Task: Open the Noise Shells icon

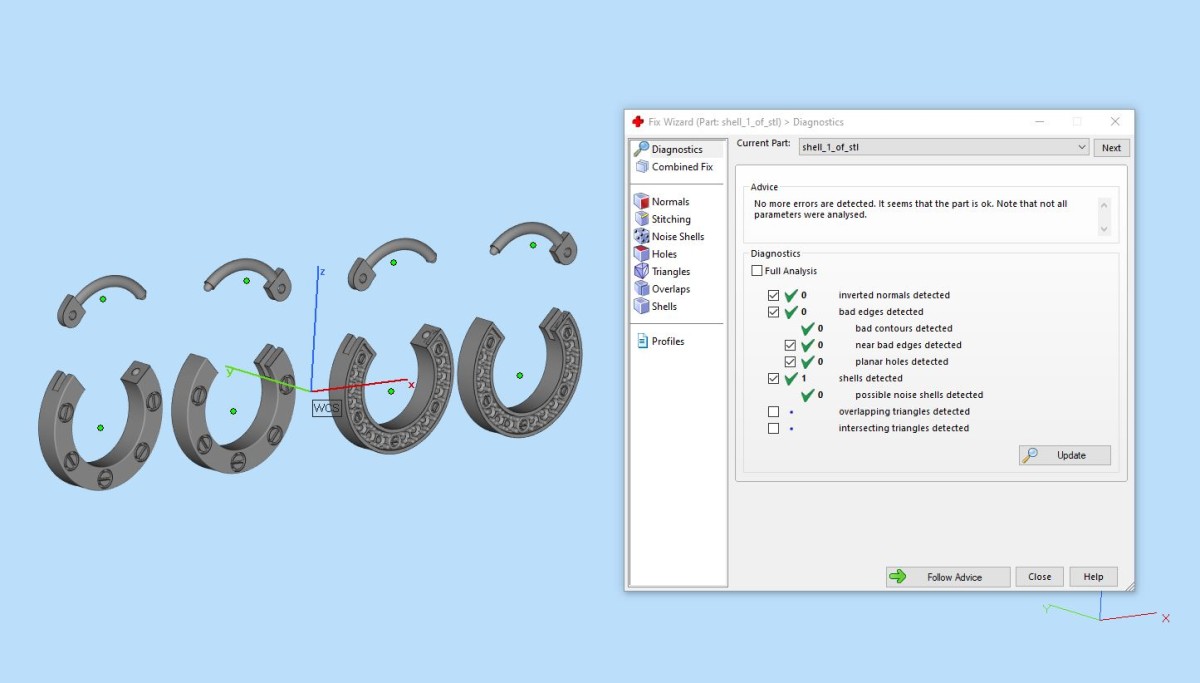Action: 641,236
